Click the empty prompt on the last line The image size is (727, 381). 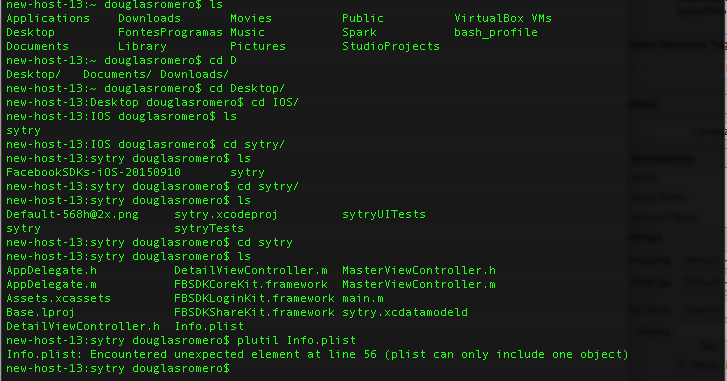118,368
